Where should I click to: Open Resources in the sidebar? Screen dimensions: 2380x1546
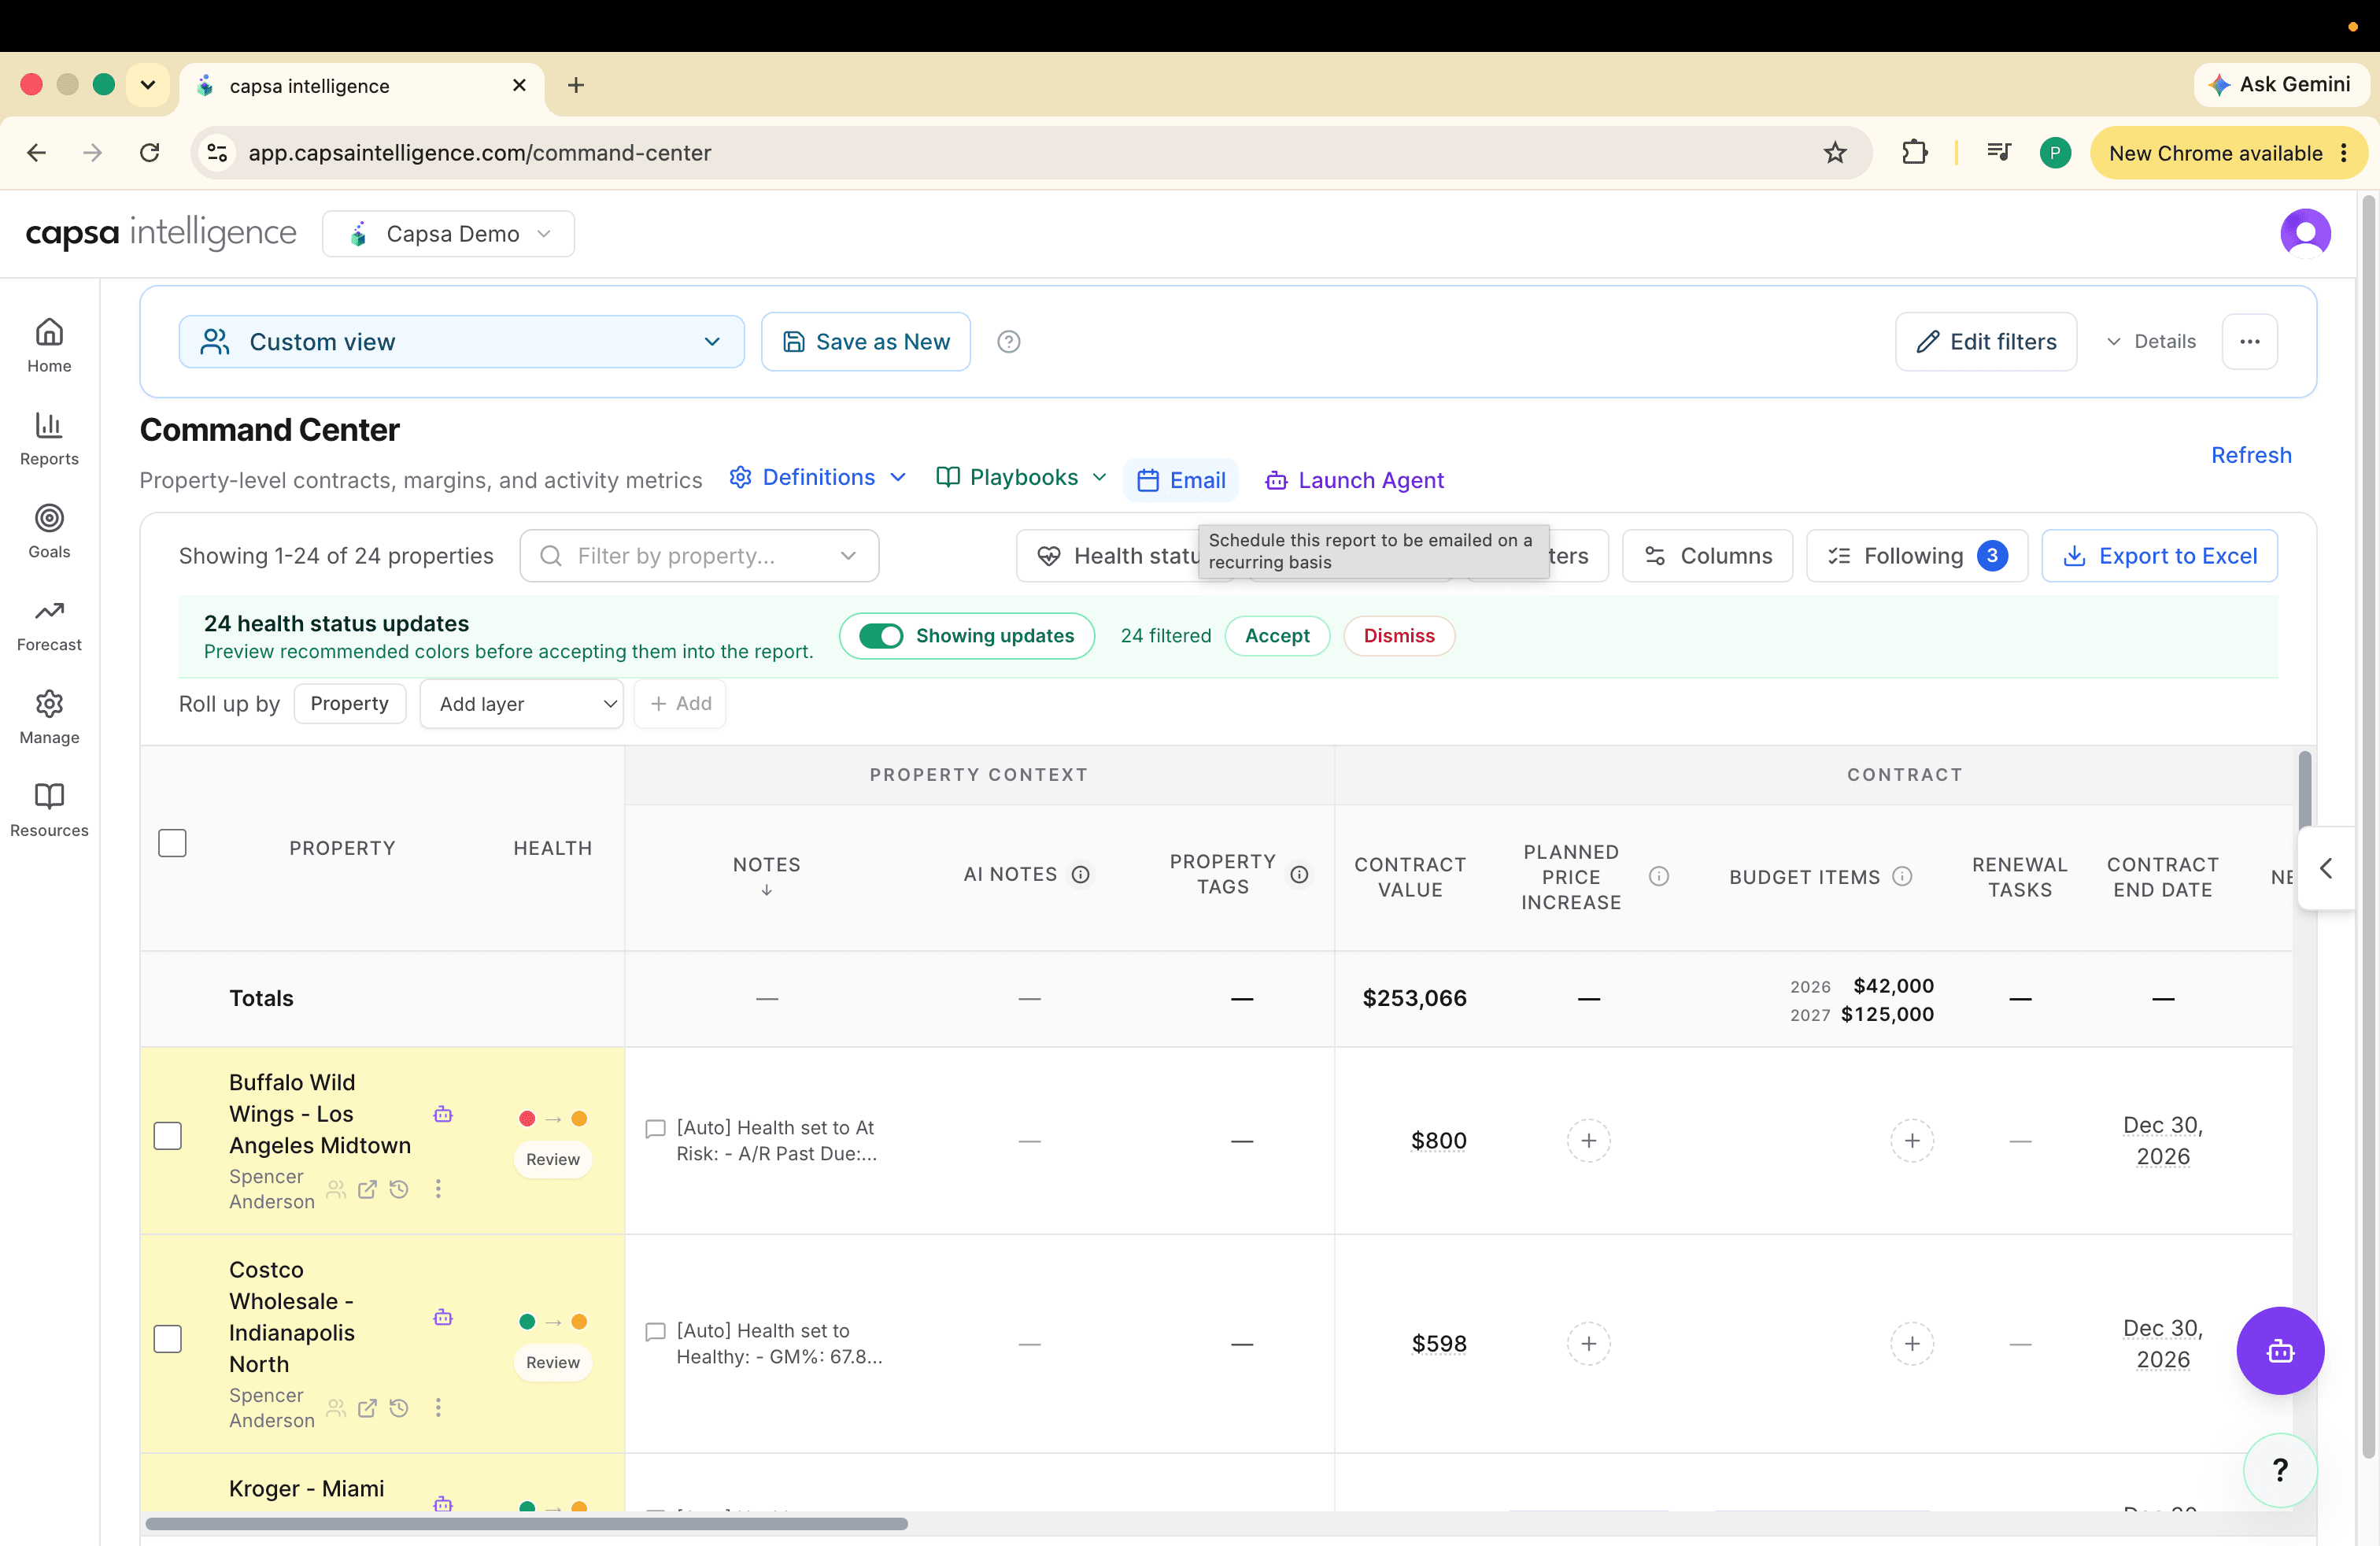49,810
